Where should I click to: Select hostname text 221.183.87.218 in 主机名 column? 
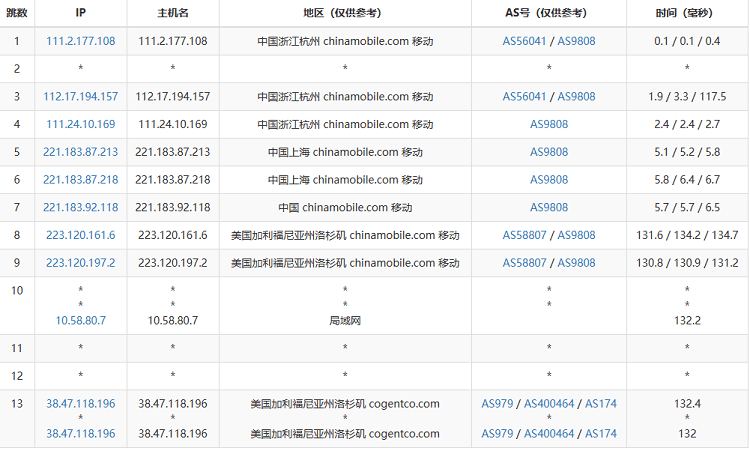tap(173, 180)
